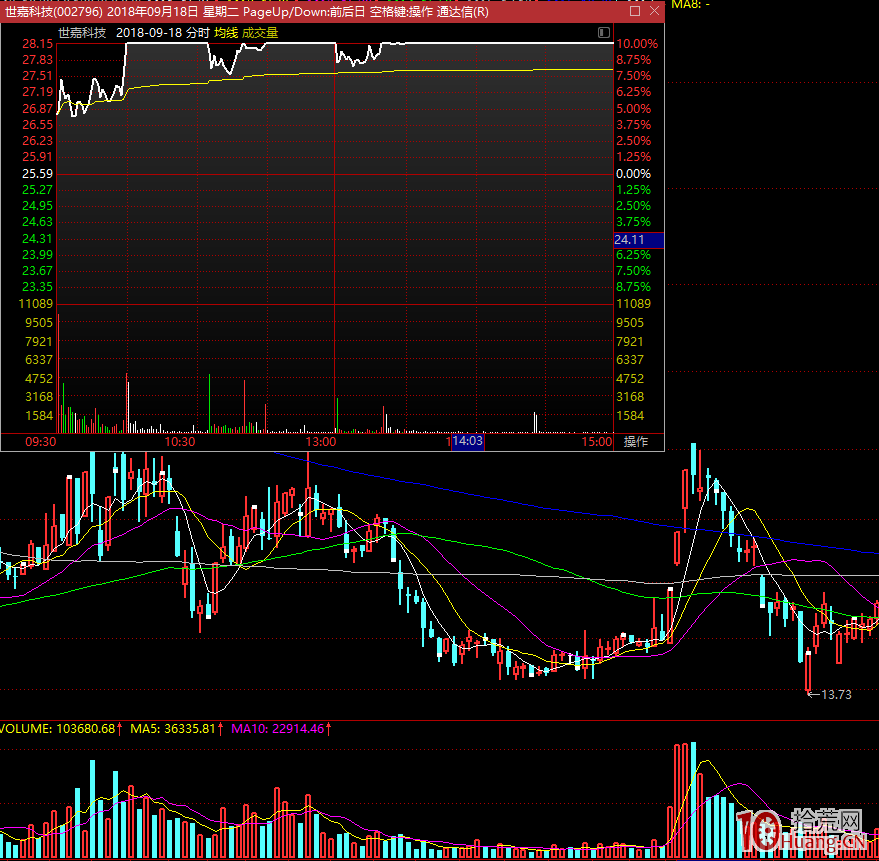
Task: Click the "MA8: -" indicator label
Action: (x=691, y=4)
